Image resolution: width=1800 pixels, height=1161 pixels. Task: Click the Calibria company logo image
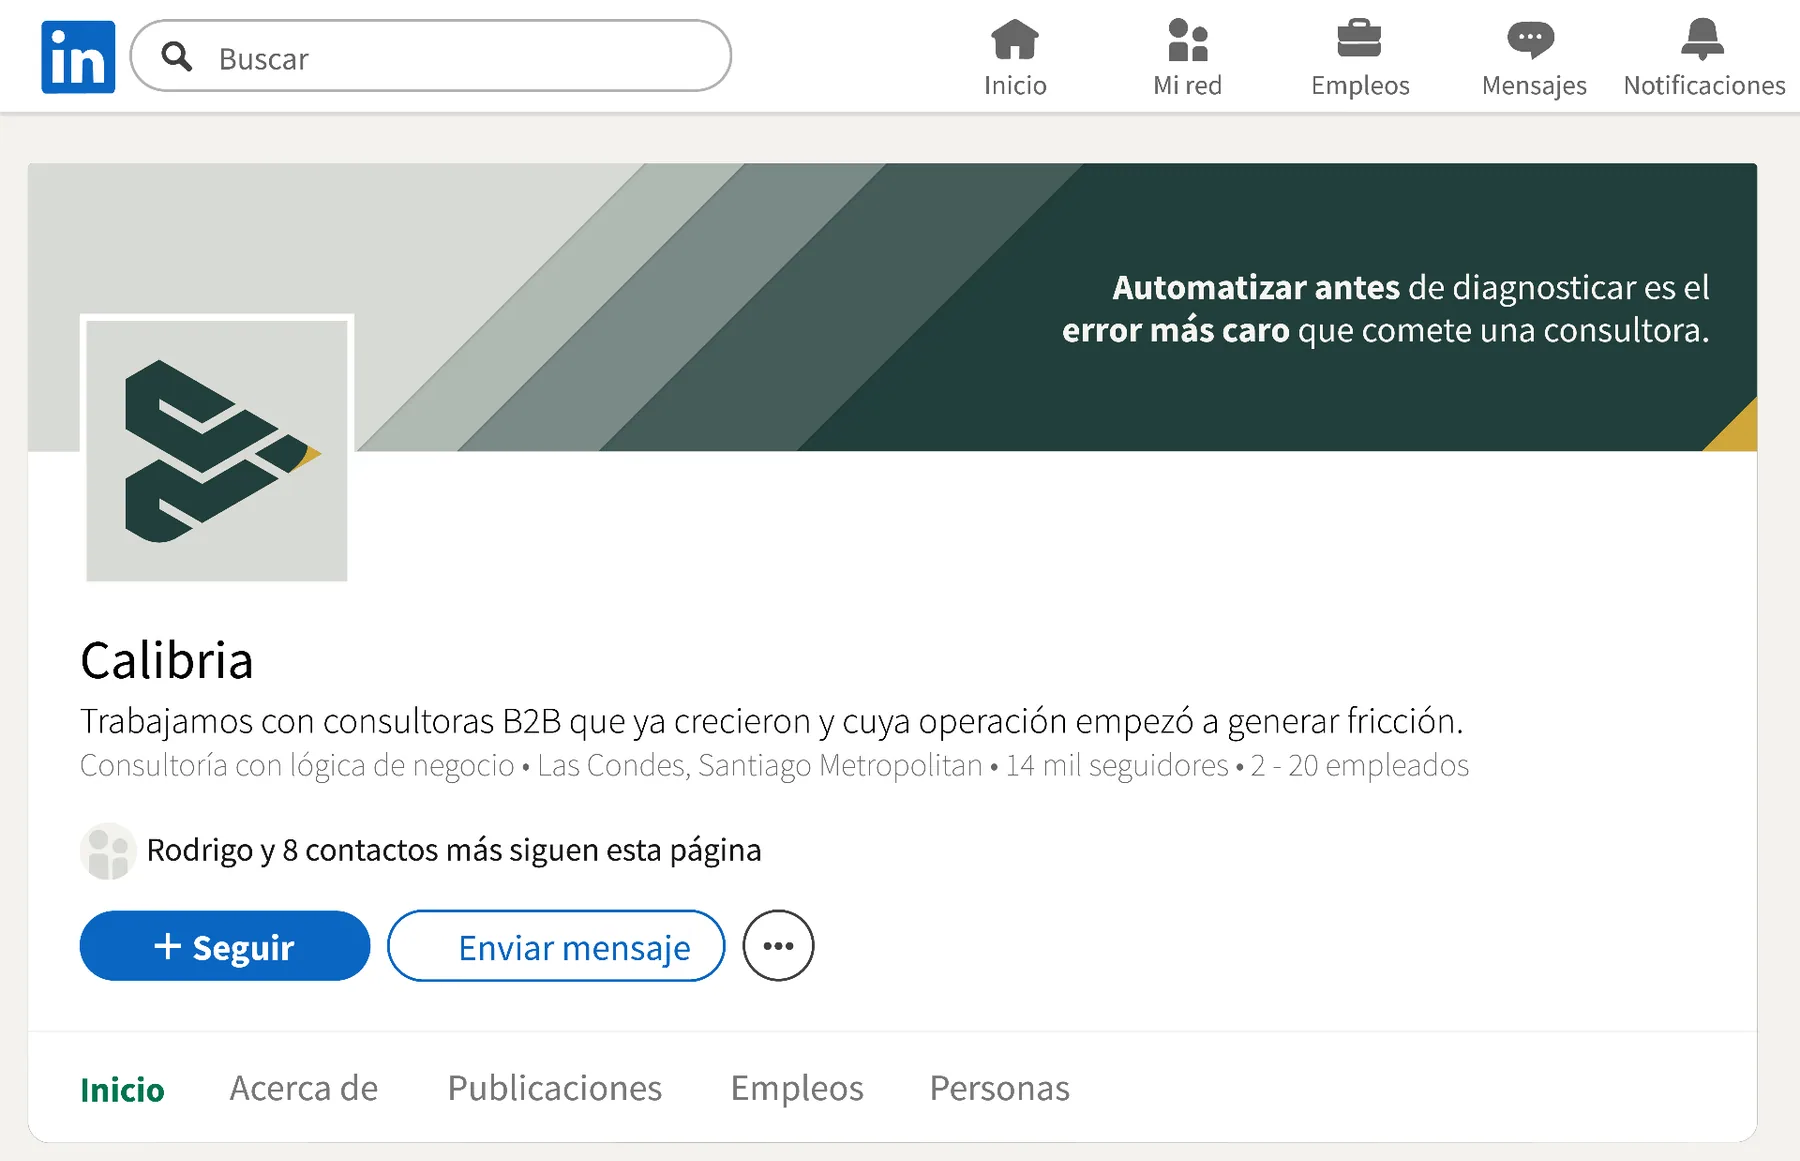[x=217, y=450]
